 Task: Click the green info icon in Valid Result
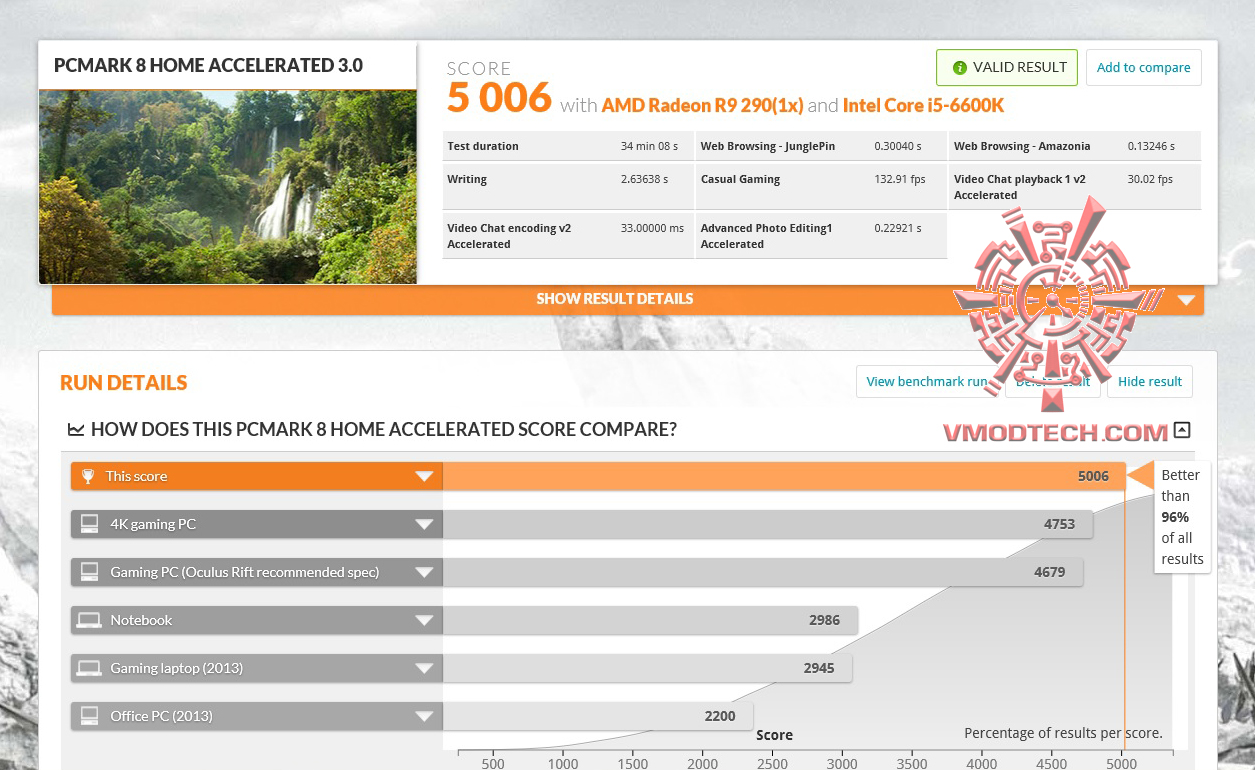959,68
